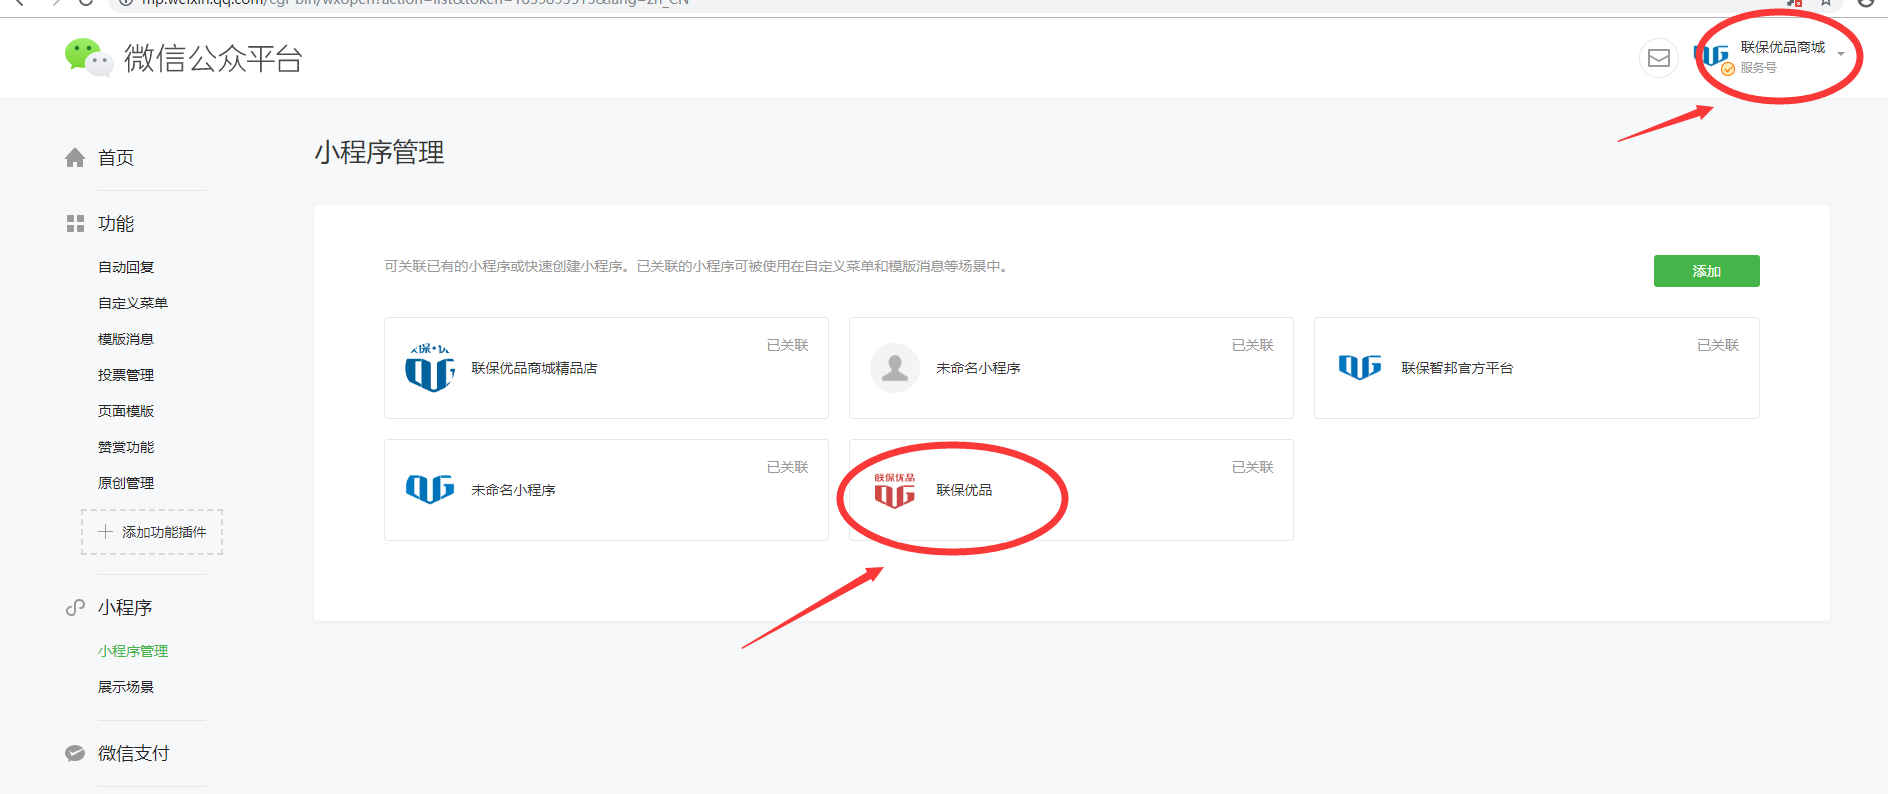Click the 微信支付 icon in the sidebar
Screen dimensions: 1888x794
click(x=75, y=754)
